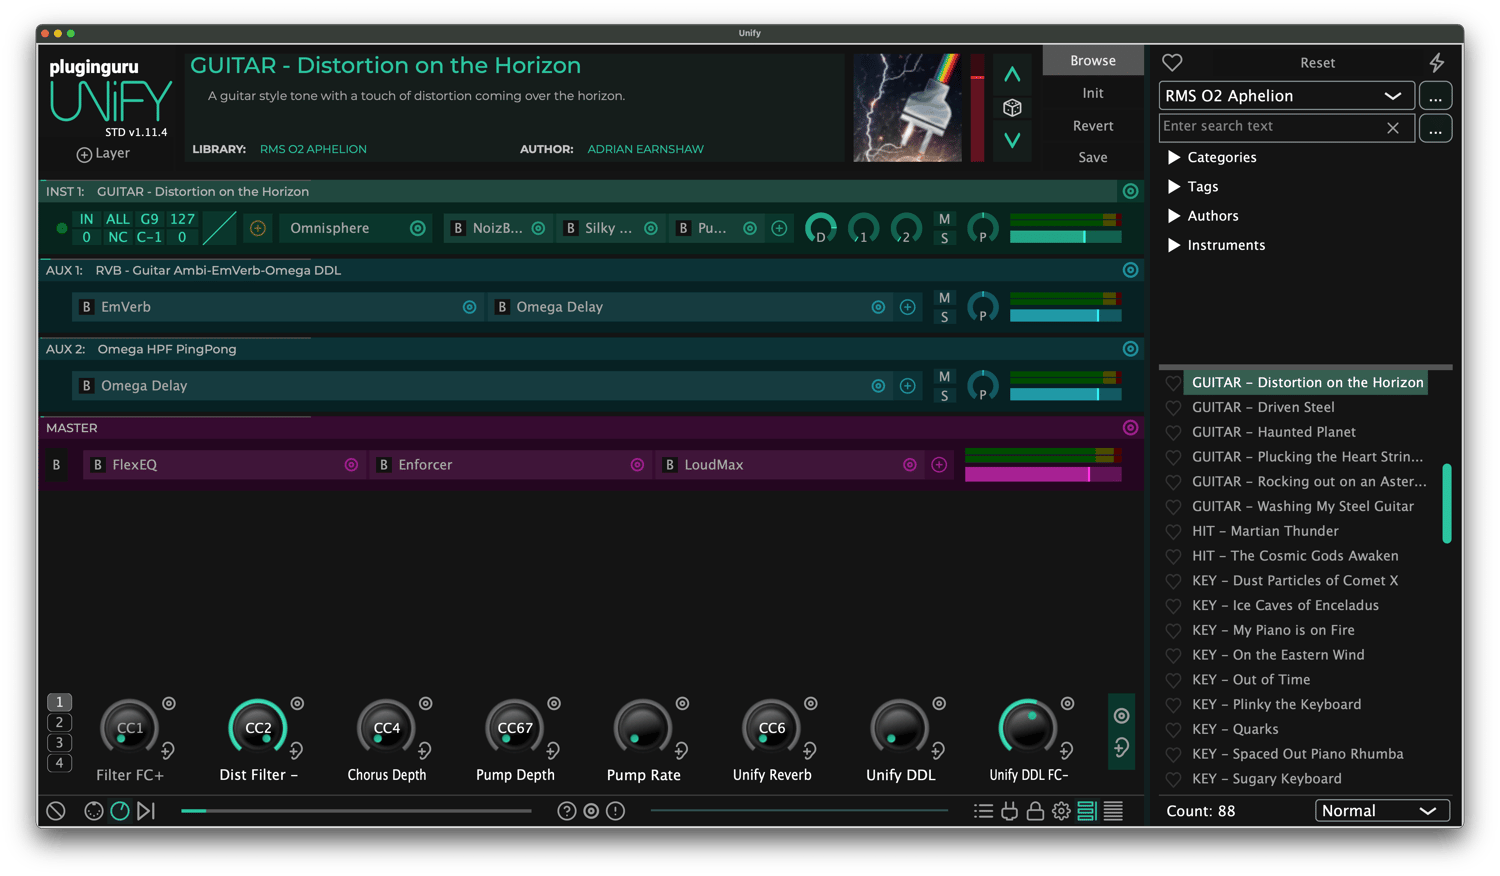Open the MIDI settings icon in the bottom bar

(93, 811)
